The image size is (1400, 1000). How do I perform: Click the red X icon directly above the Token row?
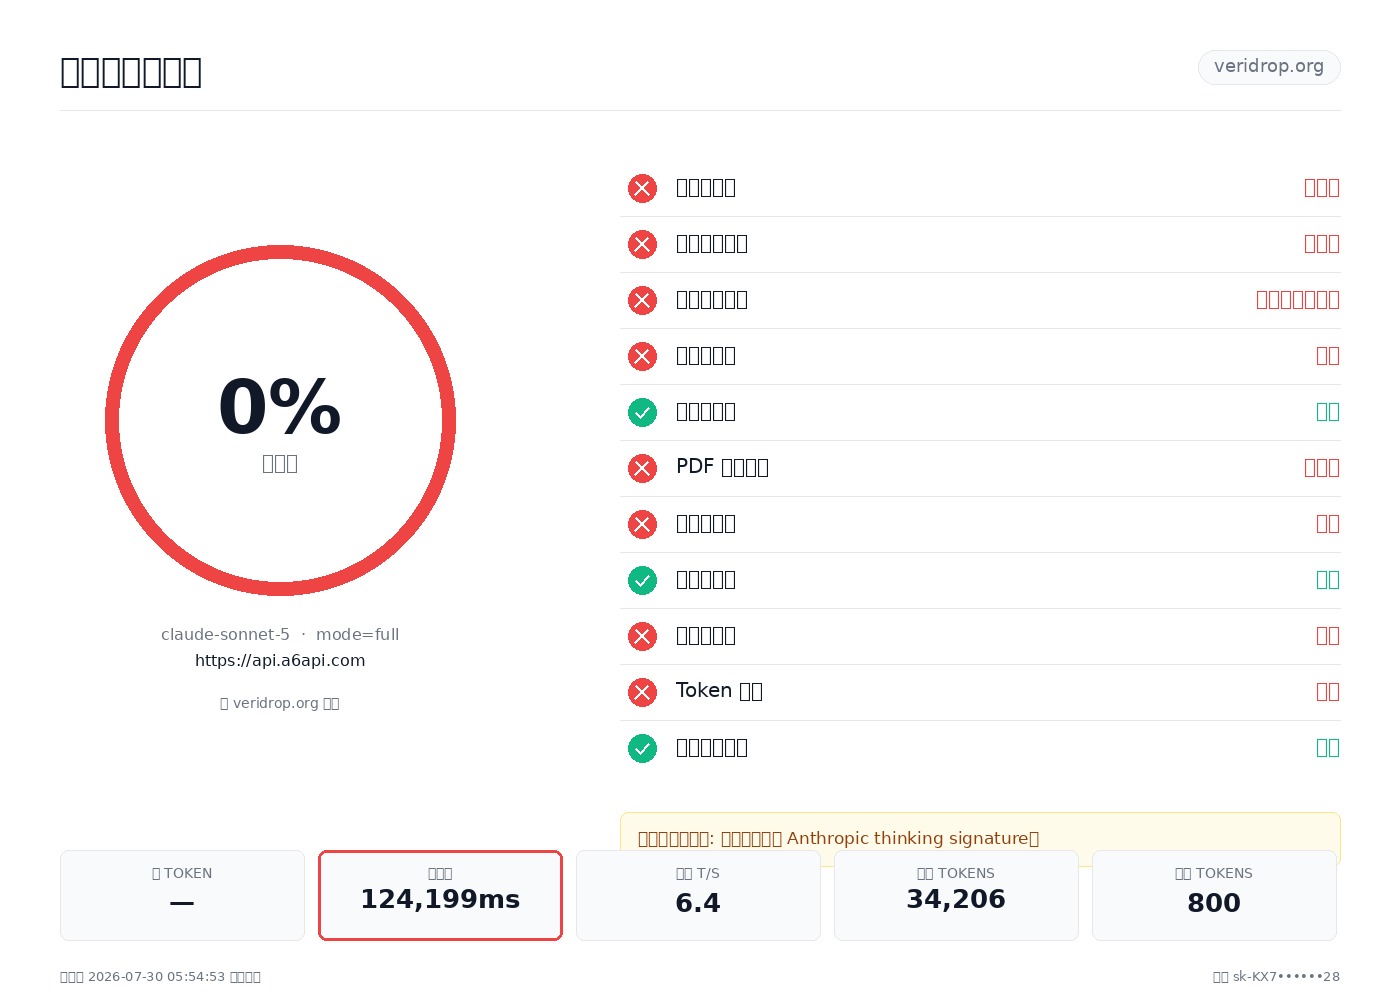pos(642,636)
